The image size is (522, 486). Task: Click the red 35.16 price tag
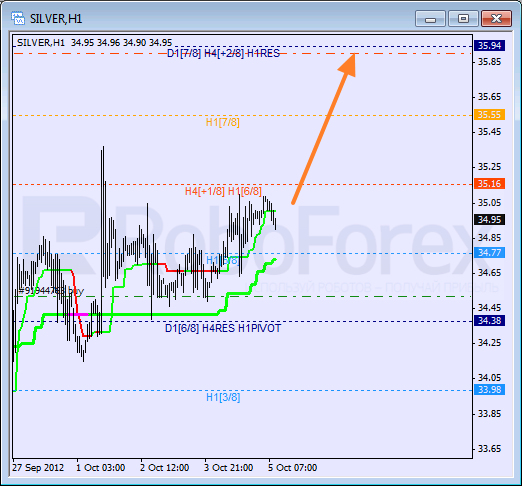tap(489, 184)
